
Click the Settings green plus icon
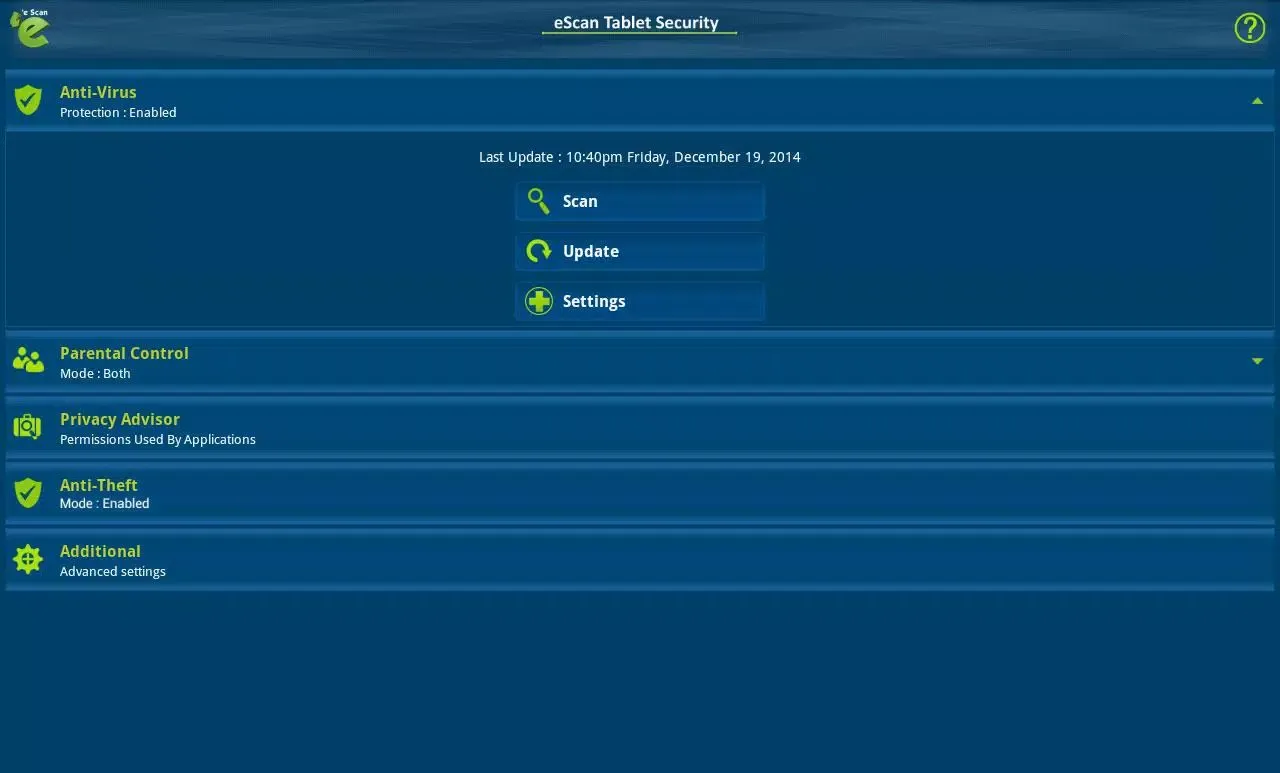coord(539,301)
